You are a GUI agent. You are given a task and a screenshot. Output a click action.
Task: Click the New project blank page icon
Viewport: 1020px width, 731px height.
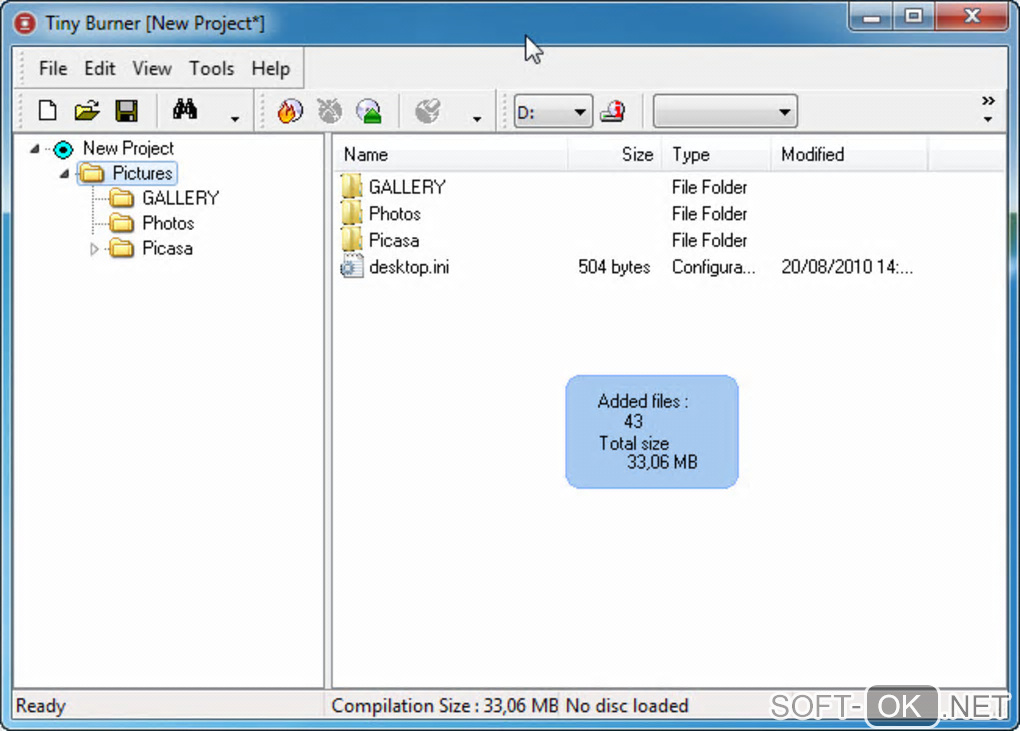point(47,111)
